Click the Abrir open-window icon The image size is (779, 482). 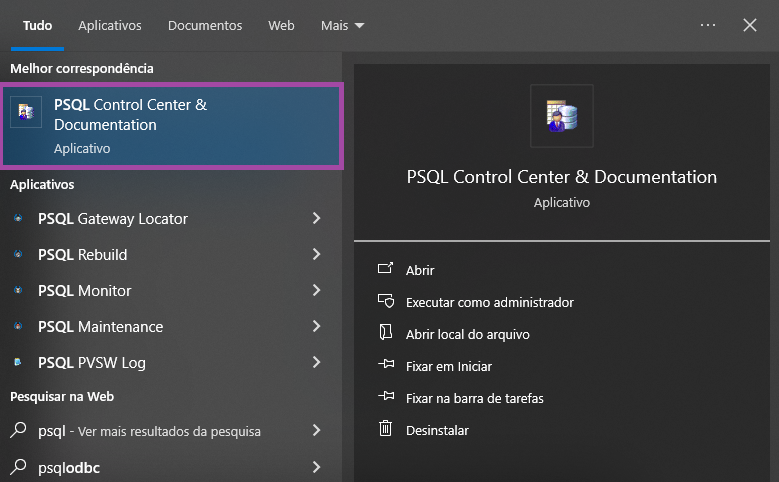coord(386,269)
